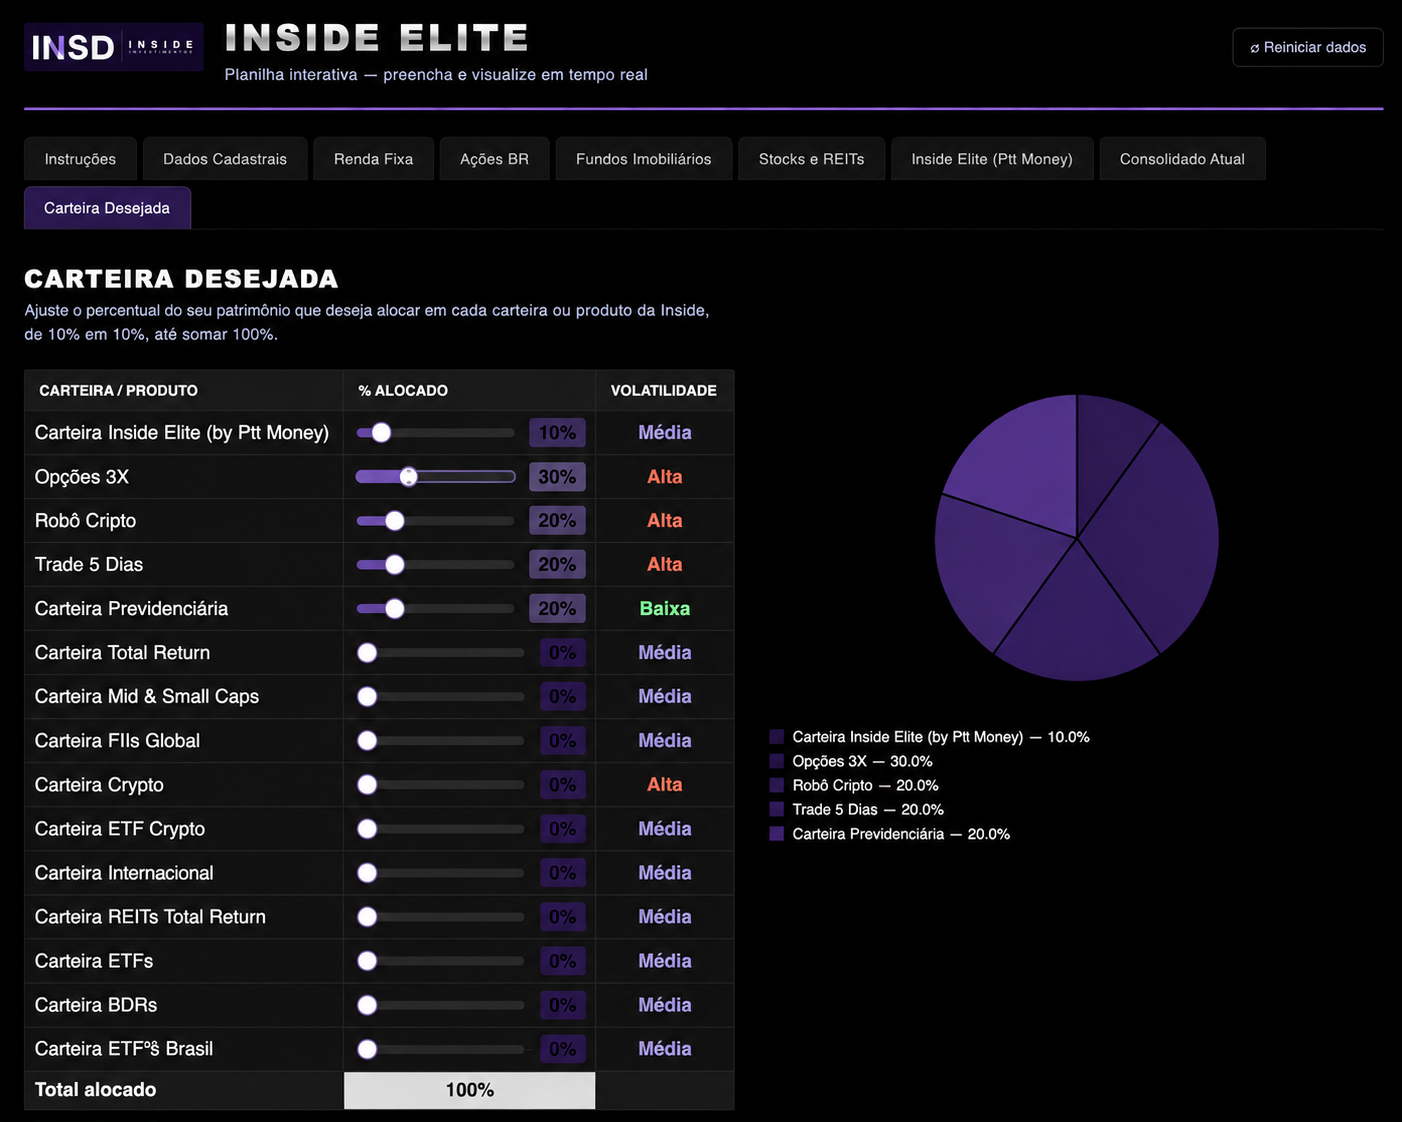Click the Carteira Internacional row label

124,873
